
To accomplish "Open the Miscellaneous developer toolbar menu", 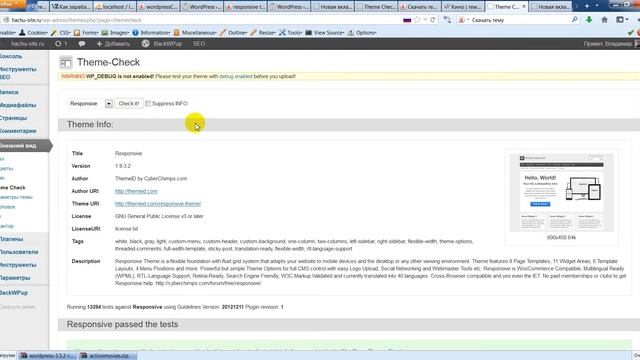I will coord(195,33).
